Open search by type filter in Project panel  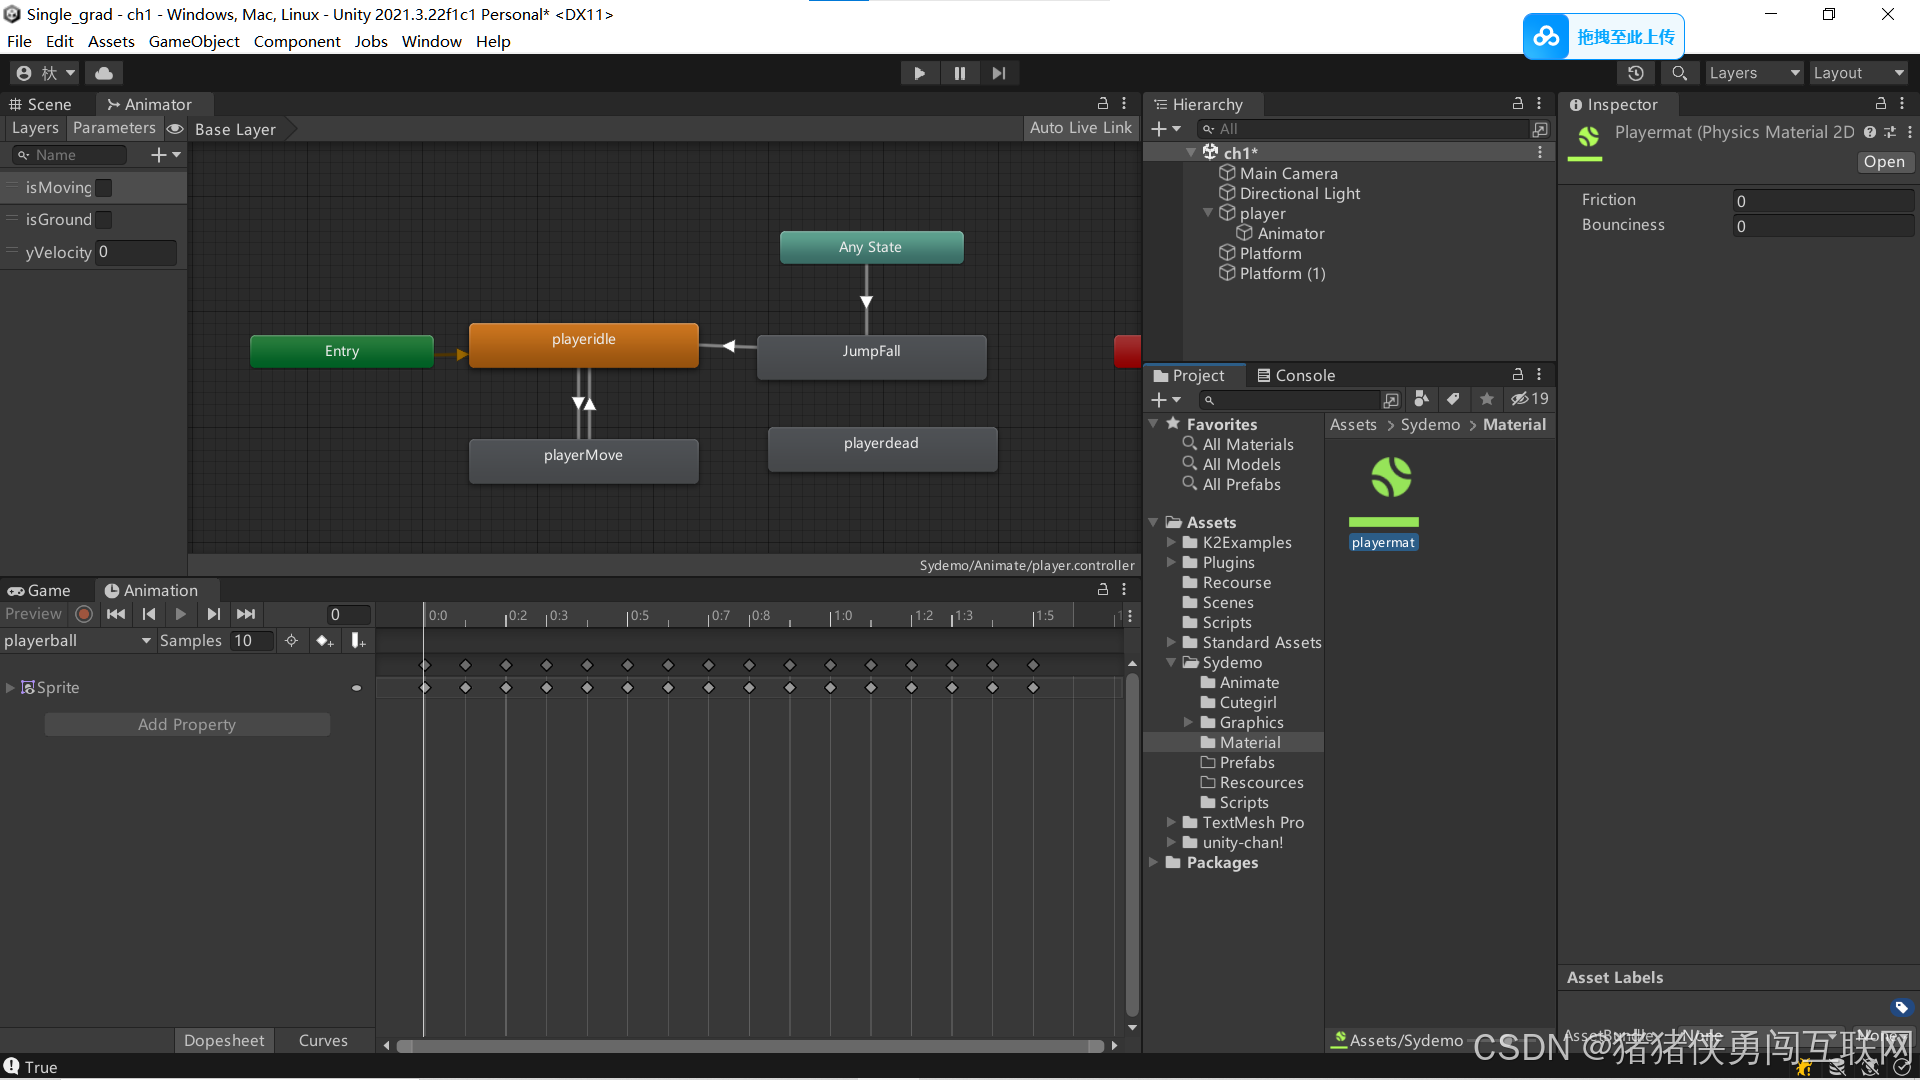pyautogui.click(x=1421, y=399)
